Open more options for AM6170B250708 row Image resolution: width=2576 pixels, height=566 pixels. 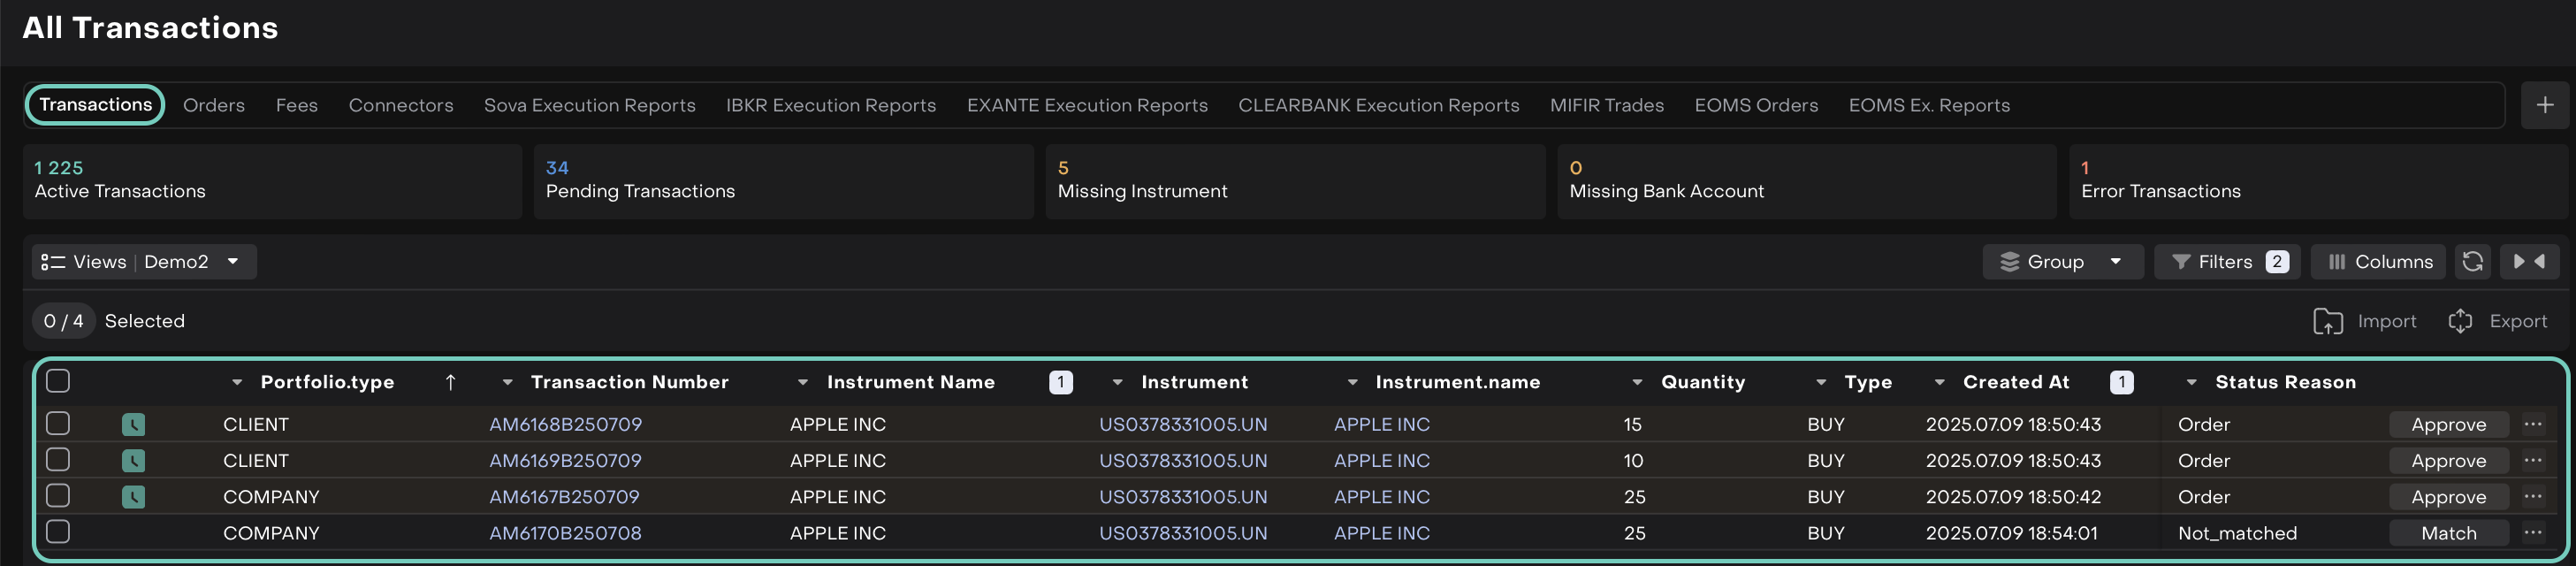[2532, 533]
